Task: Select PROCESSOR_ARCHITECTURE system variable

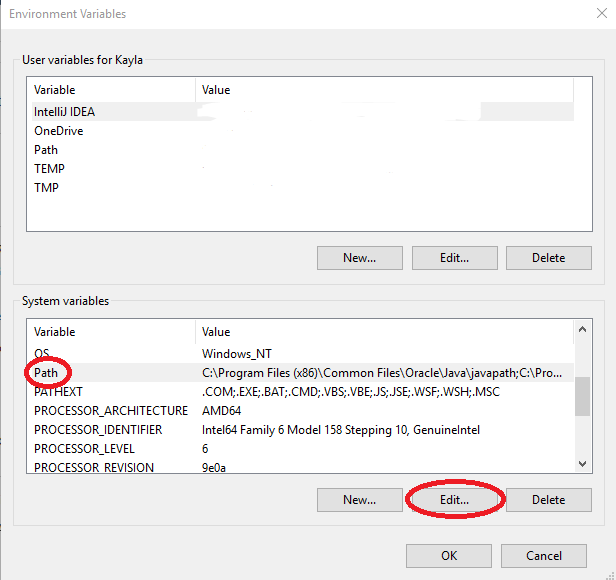Action: pyautogui.click(x=110, y=411)
